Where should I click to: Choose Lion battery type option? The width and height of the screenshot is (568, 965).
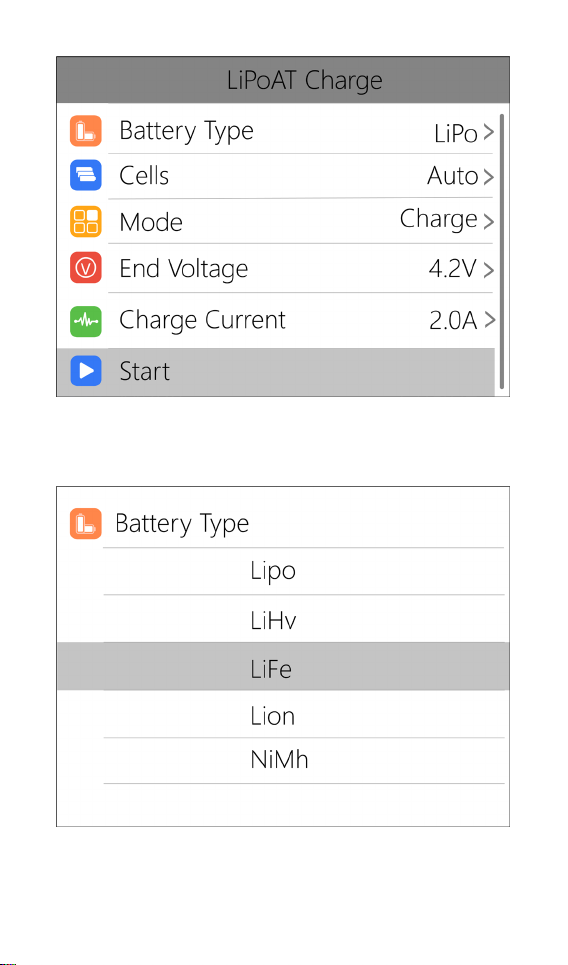303,715
